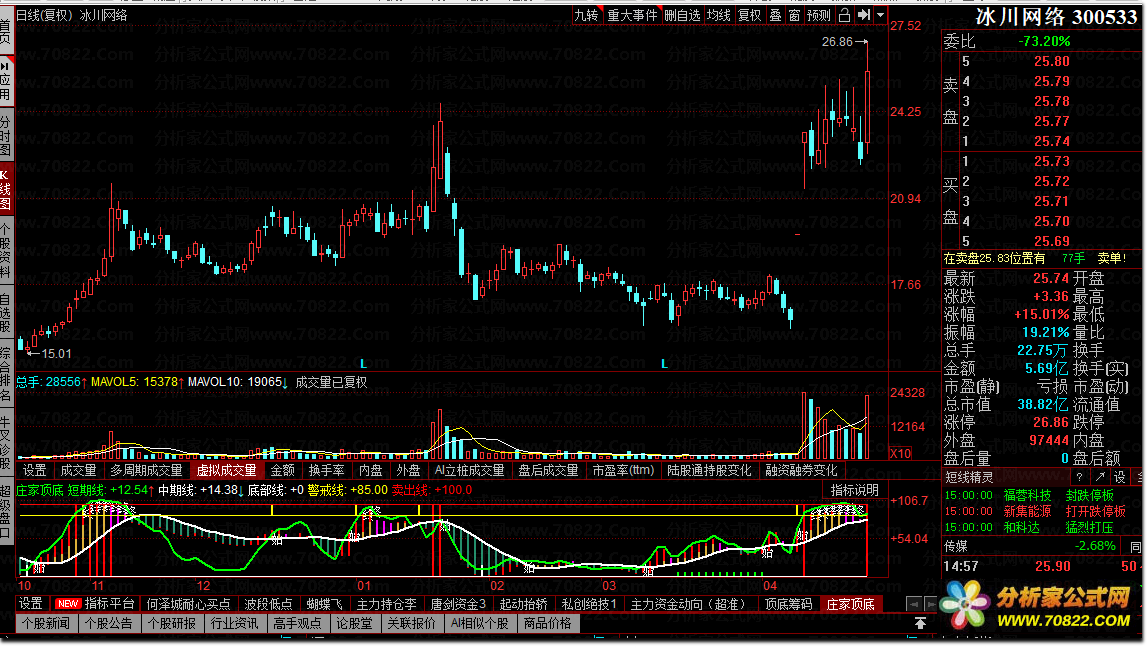Switch to 融资融券变化 tab

coord(801,470)
